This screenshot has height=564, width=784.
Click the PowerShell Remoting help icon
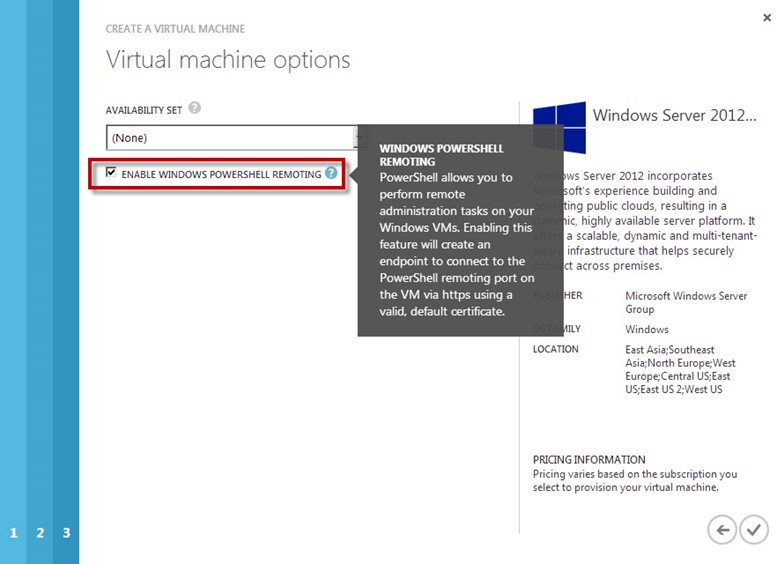coord(331,173)
